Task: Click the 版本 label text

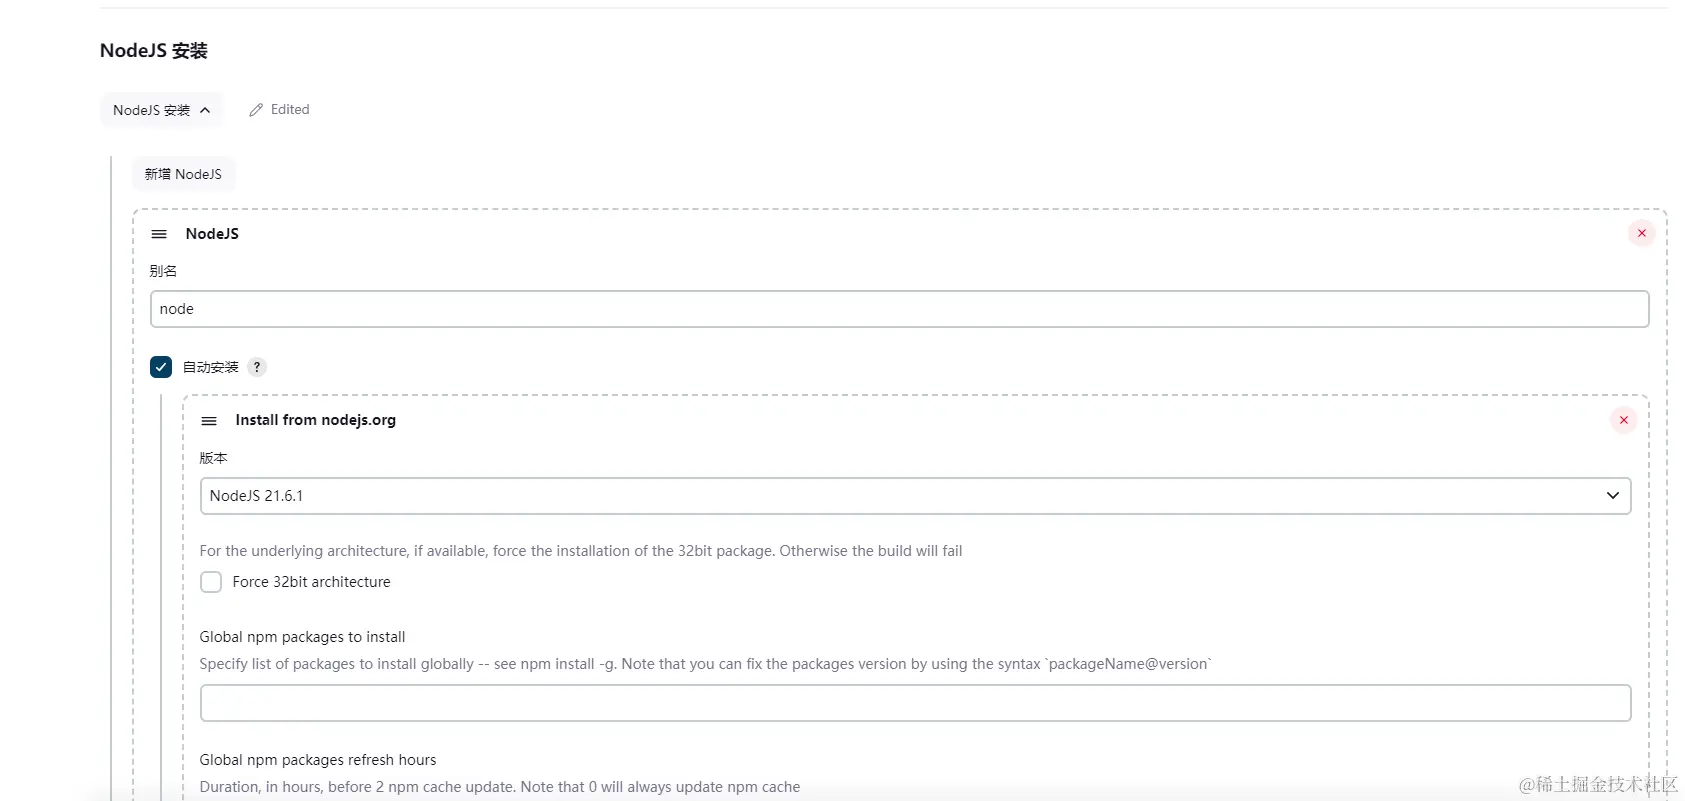Action: coord(214,458)
